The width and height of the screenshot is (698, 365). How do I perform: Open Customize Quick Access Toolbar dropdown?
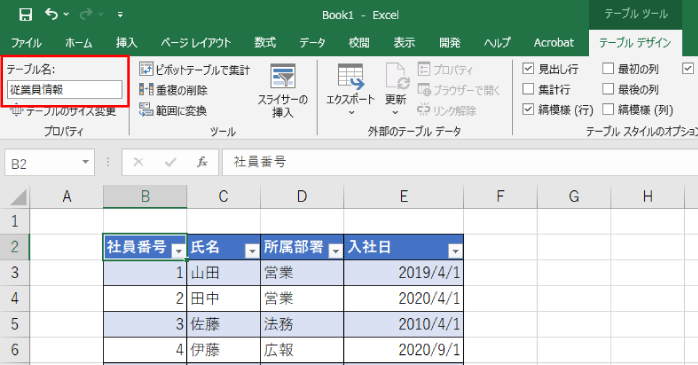click(x=120, y=15)
